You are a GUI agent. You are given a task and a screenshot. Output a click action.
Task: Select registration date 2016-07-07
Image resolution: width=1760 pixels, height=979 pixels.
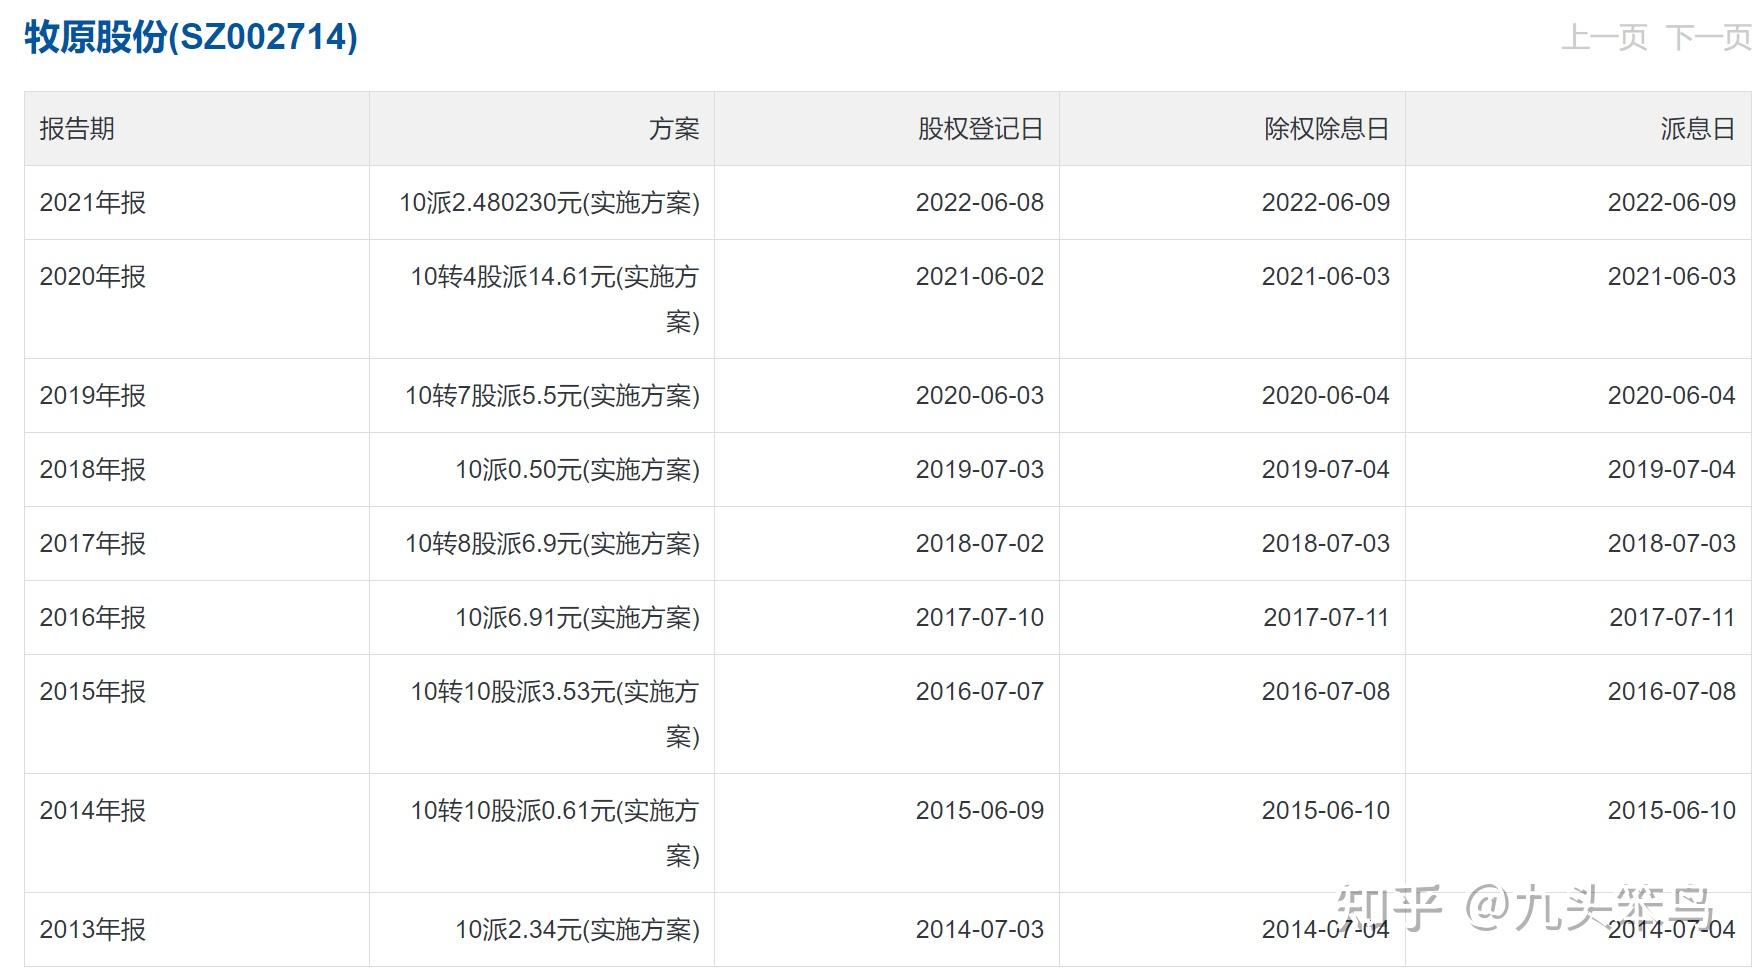pos(980,692)
